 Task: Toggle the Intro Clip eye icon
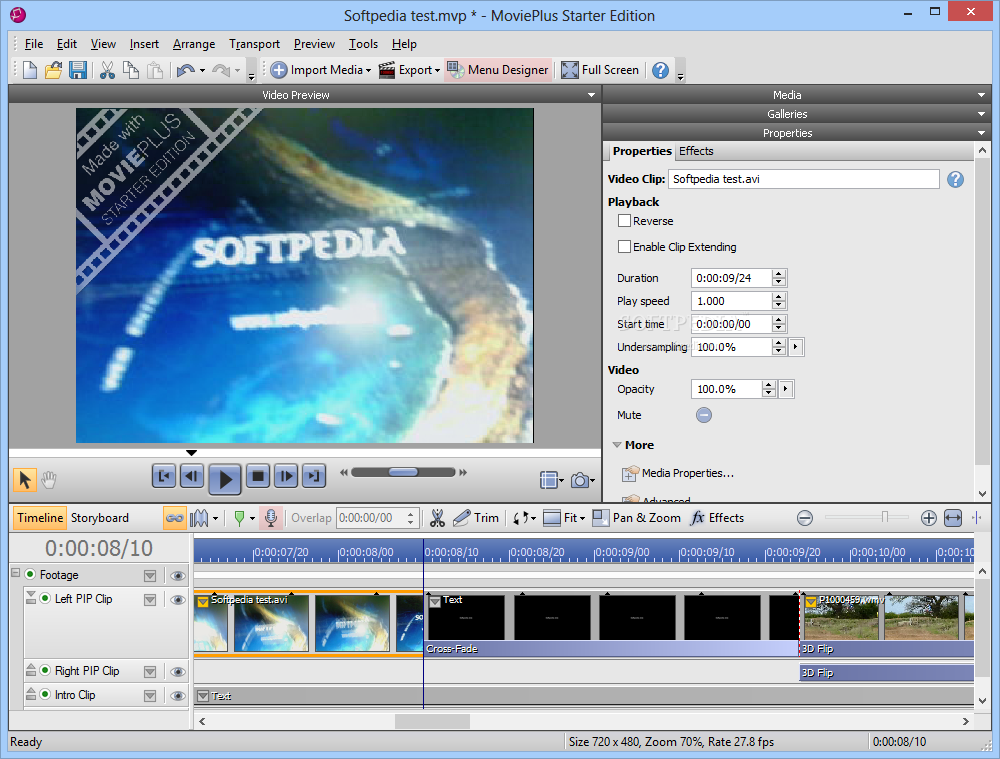(178, 696)
